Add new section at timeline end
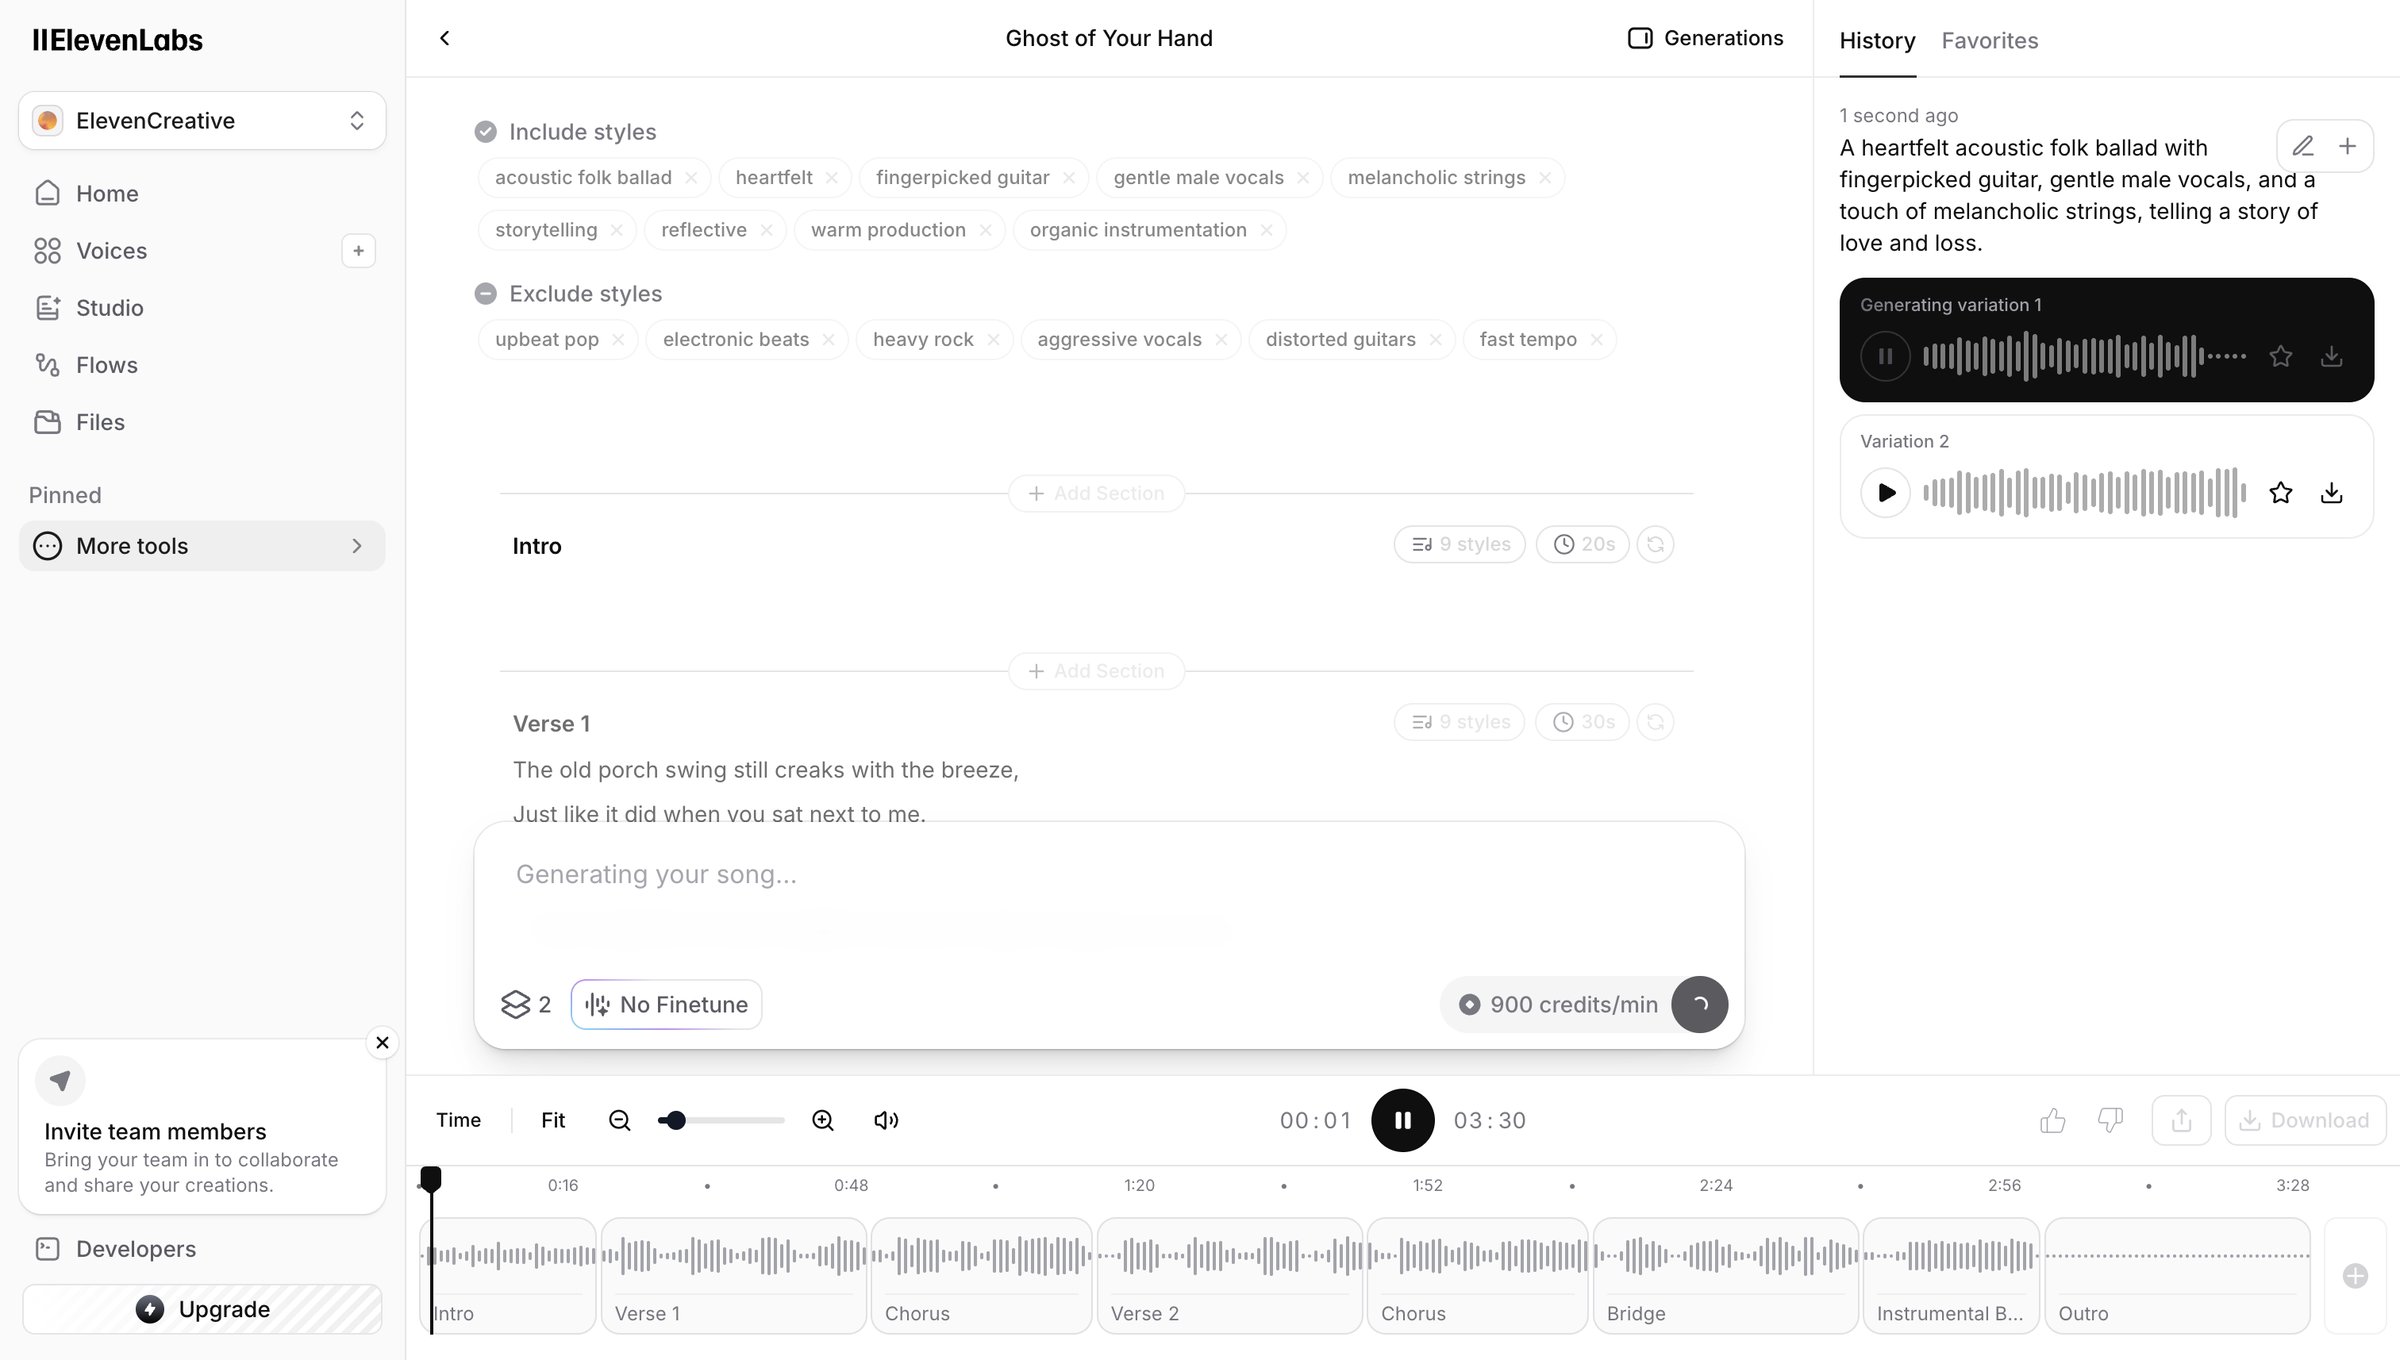The width and height of the screenshot is (2400, 1360). [2355, 1276]
